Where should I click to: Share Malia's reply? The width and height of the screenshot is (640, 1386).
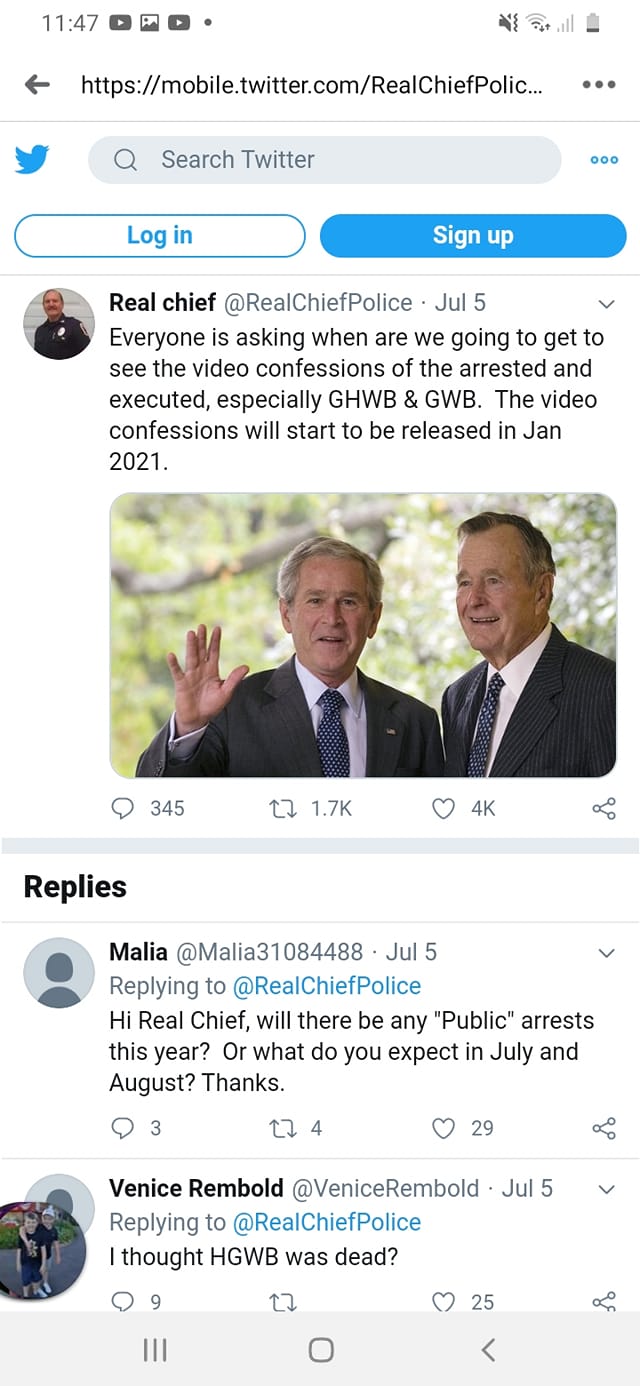pos(604,1128)
